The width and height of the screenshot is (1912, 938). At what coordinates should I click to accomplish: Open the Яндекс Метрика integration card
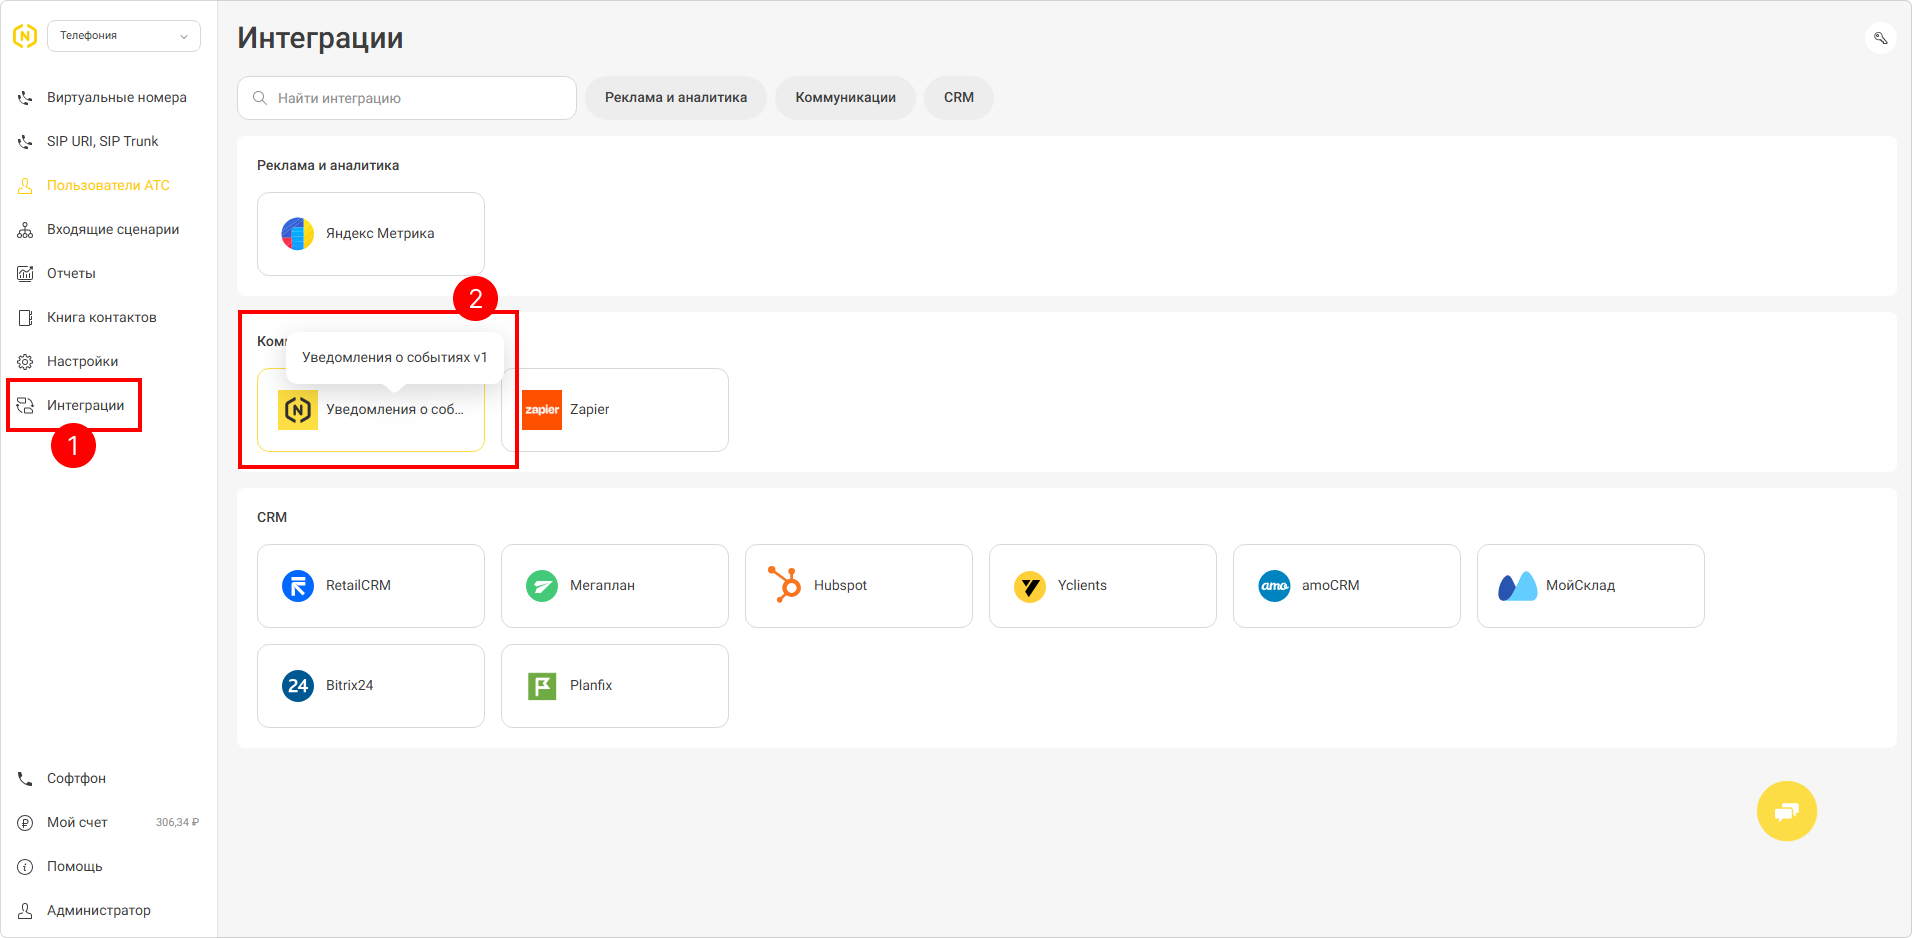click(371, 234)
